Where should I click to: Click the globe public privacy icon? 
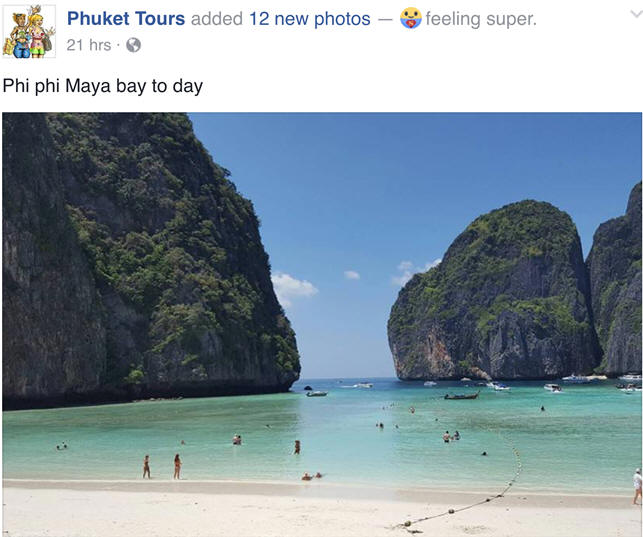click(133, 45)
